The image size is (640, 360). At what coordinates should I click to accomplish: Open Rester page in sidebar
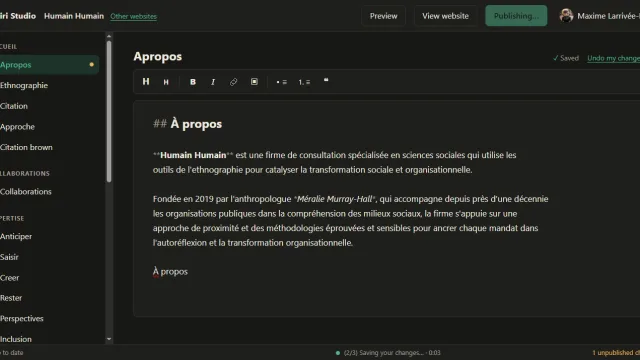(11, 298)
